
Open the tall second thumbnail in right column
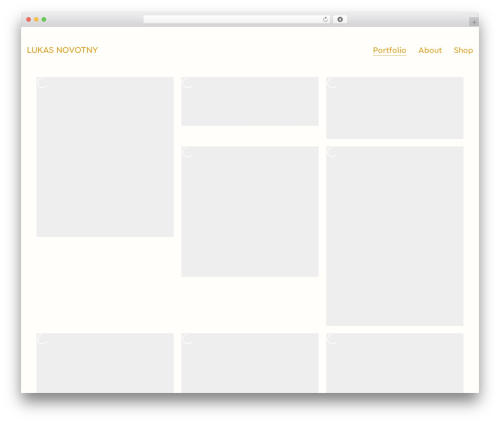click(x=395, y=236)
